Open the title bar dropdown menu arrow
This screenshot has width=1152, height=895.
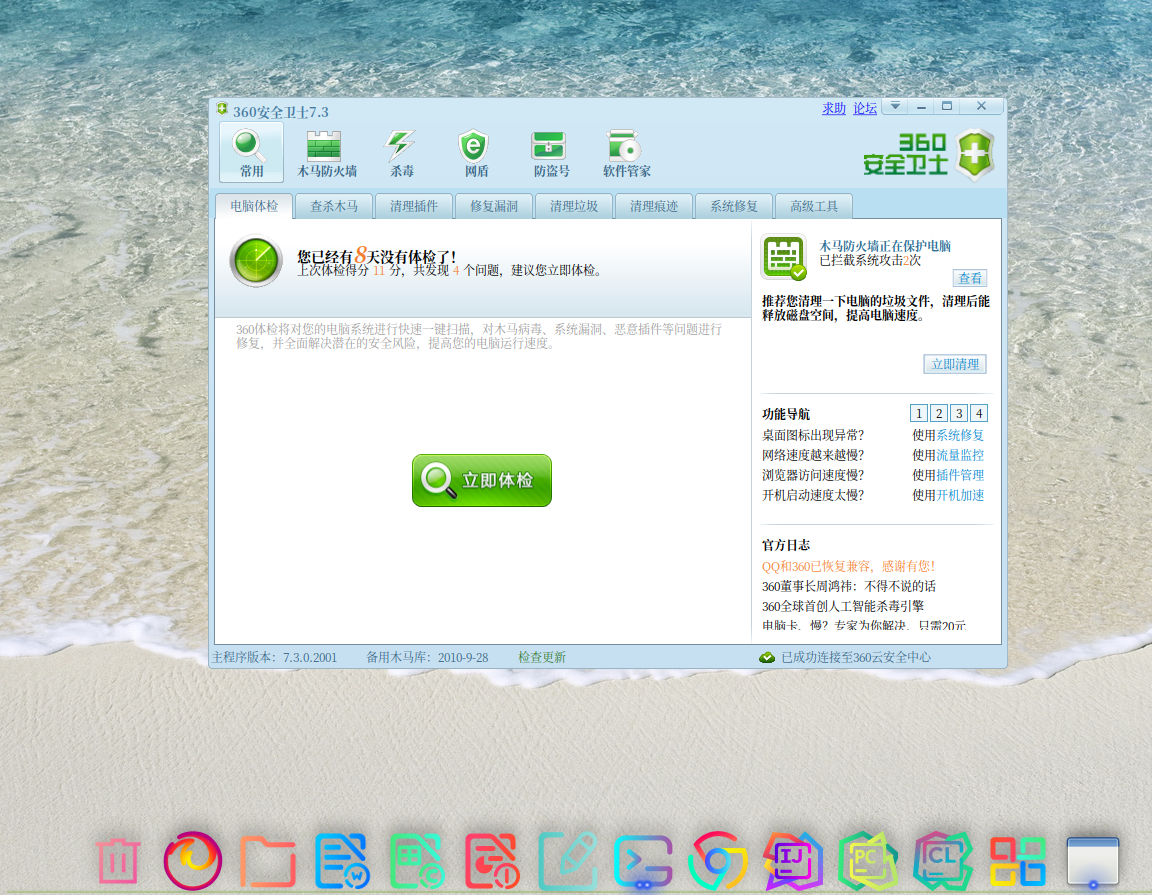coord(896,107)
